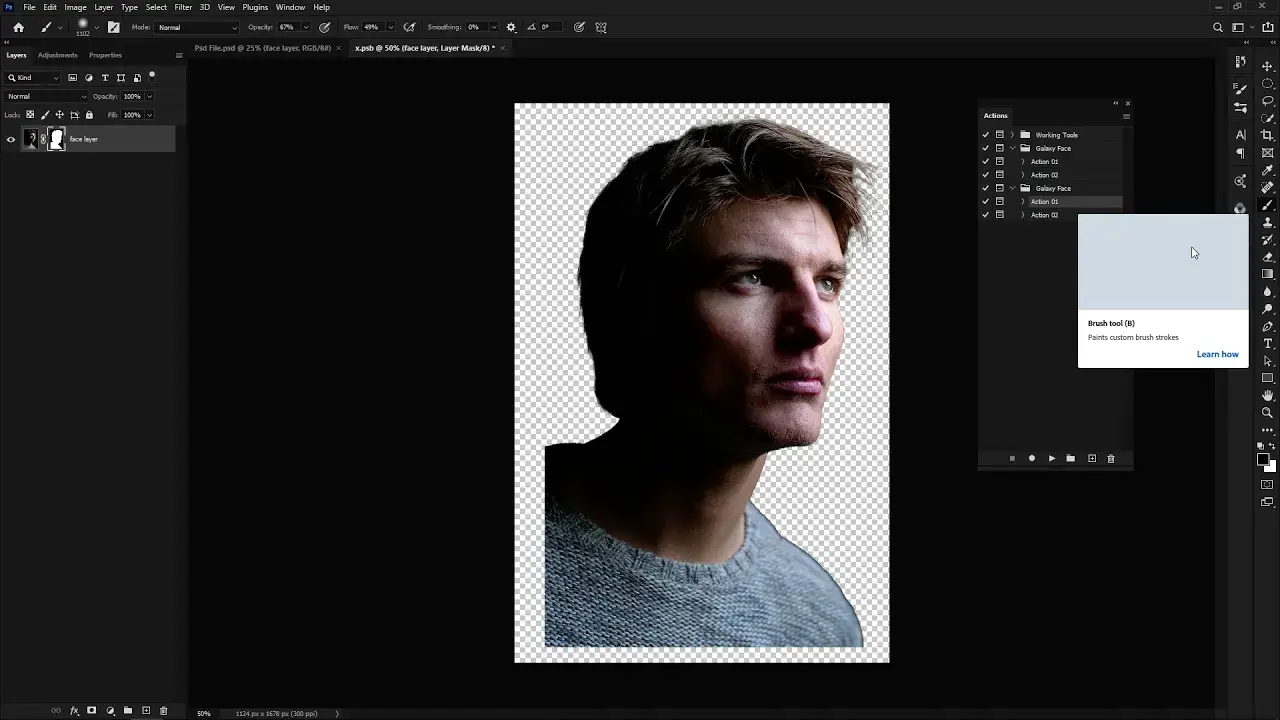Image resolution: width=1280 pixels, height=720 pixels.
Task: Select the Move tool
Action: [x=1268, y=66]
